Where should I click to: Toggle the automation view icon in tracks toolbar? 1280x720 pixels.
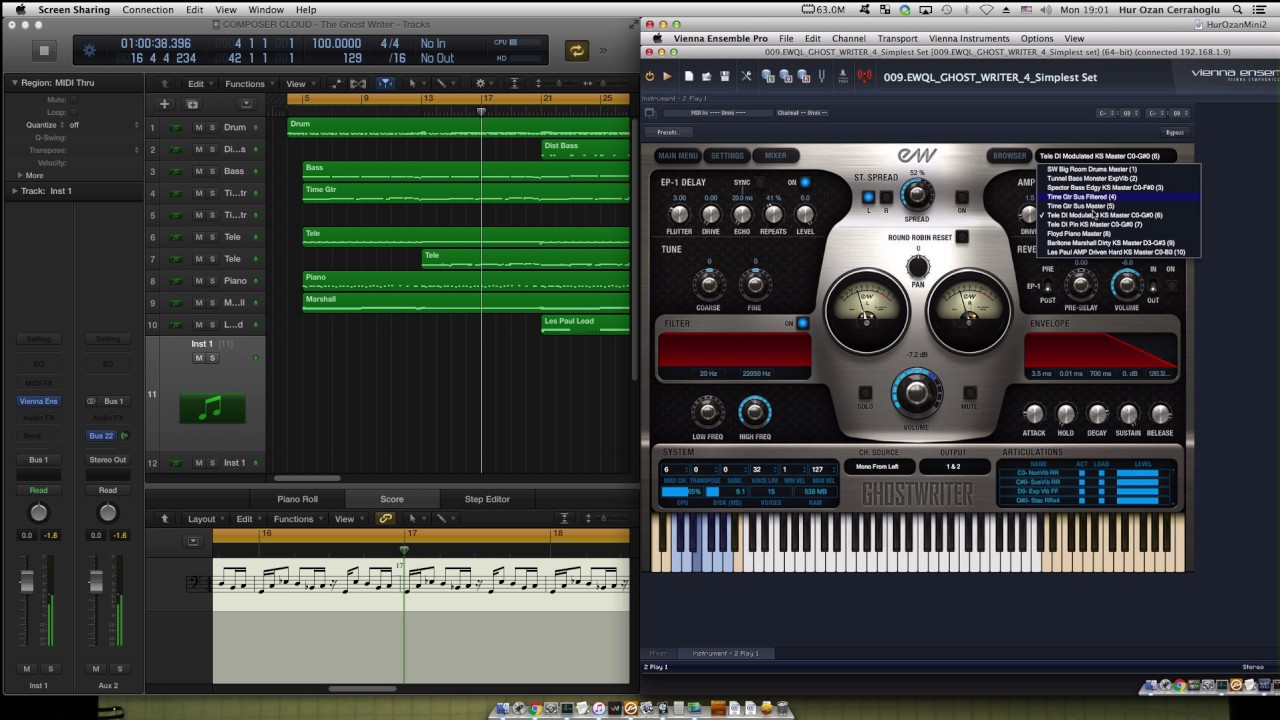pos(334,84)
